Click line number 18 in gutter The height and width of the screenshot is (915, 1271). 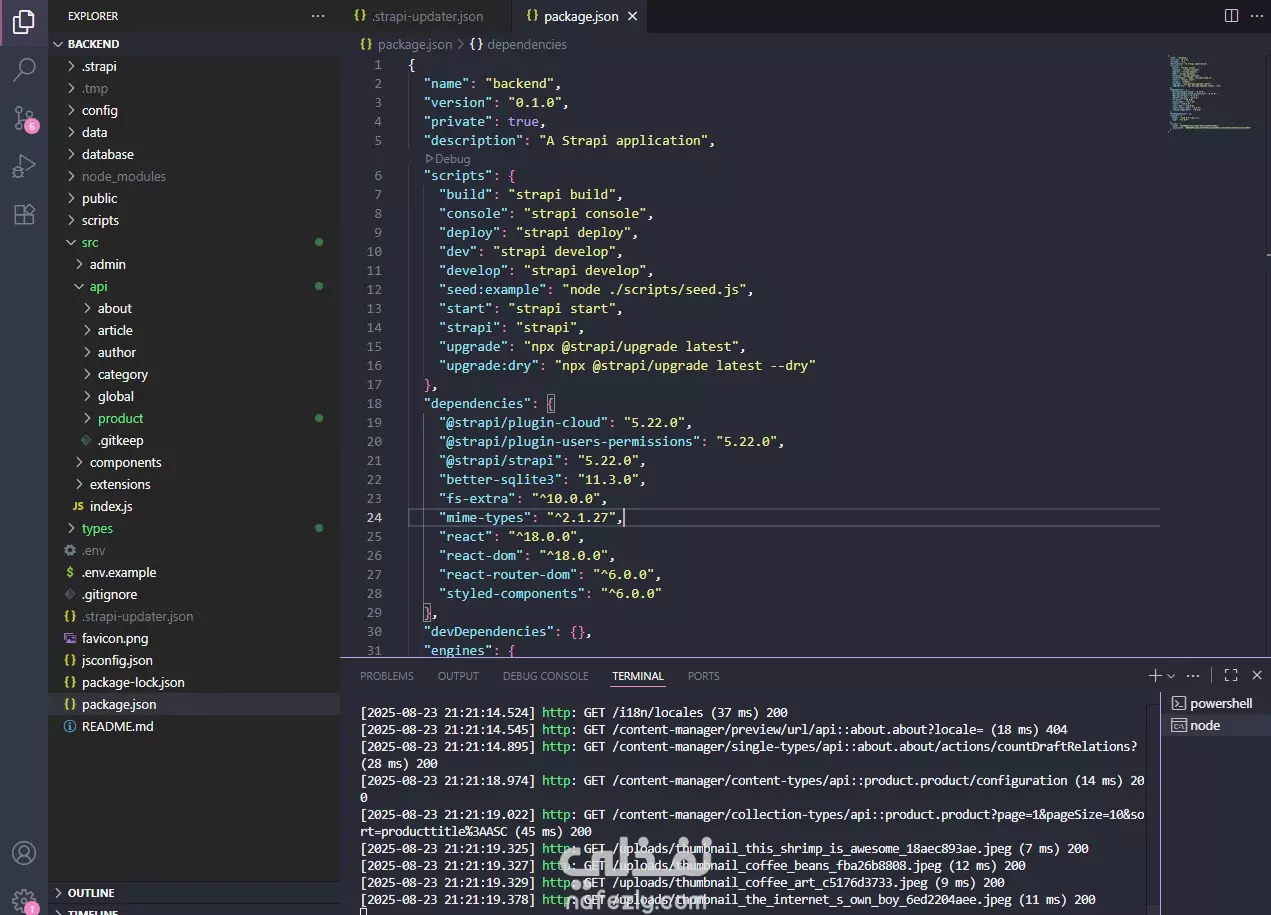(x=374, y=403)
